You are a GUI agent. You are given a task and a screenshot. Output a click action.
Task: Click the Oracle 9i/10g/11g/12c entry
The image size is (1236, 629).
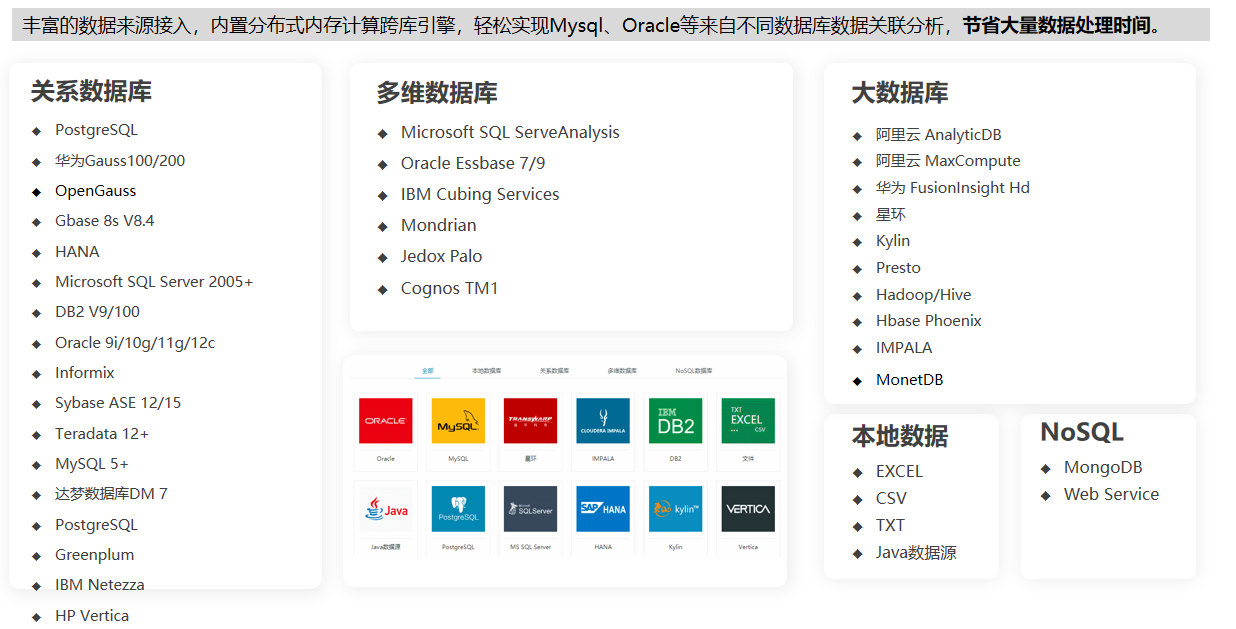coord(135,343)
